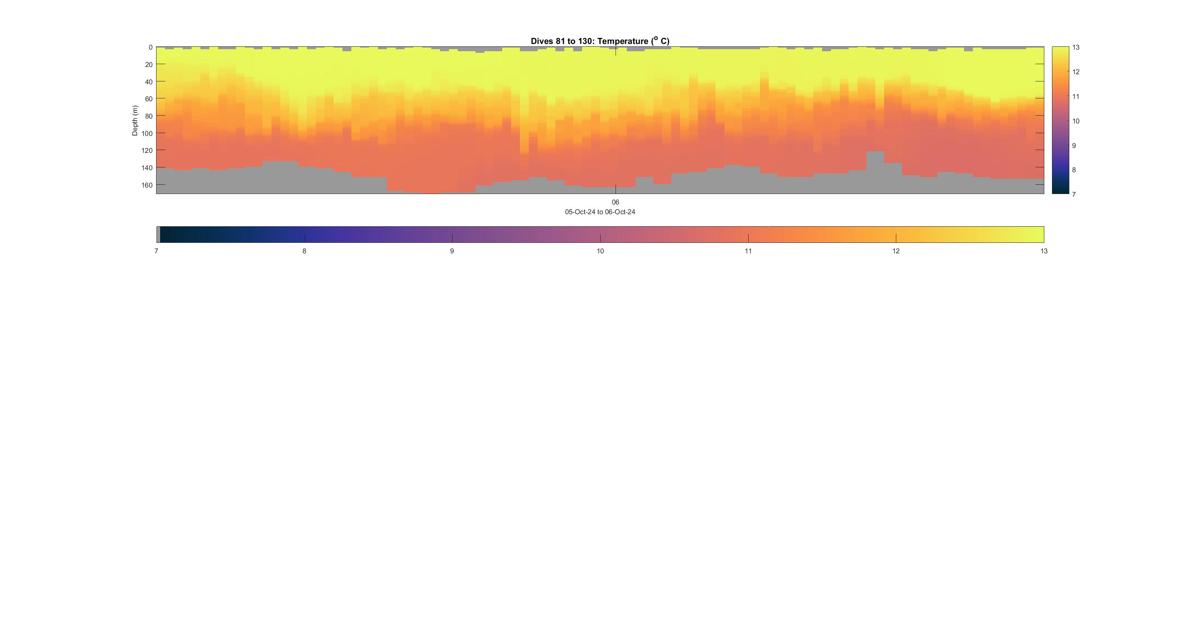The image size is (1200, 622).
Task: Click horizontal colorbar tick label '11'
Action: click(748, 251)
